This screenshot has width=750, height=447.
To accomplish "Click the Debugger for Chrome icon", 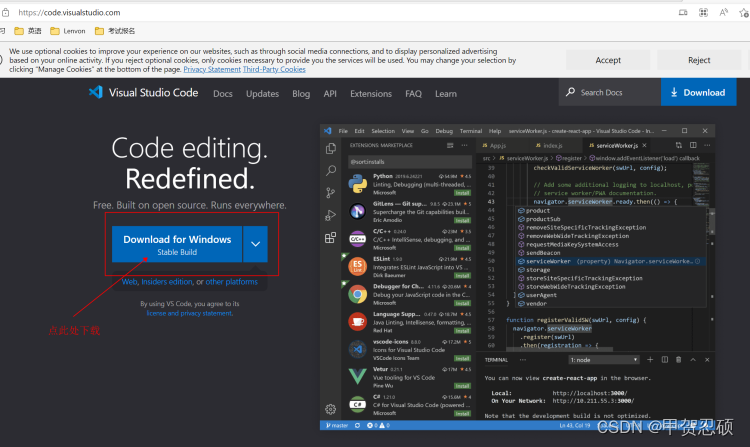I will [x=357, y=294].
